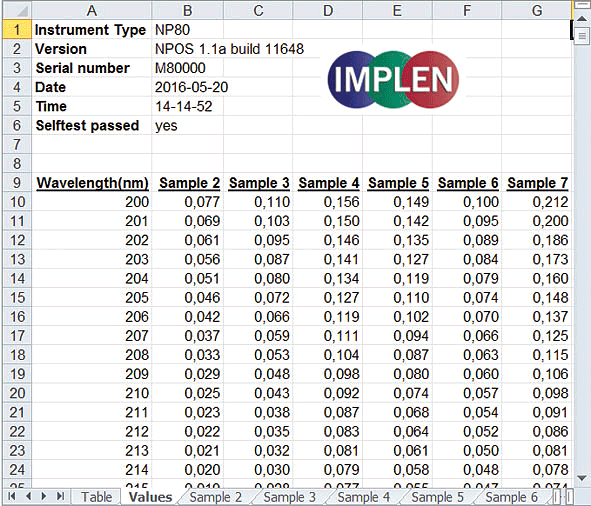
Task: Select the Version label cell
Action: tap(92, 49)
